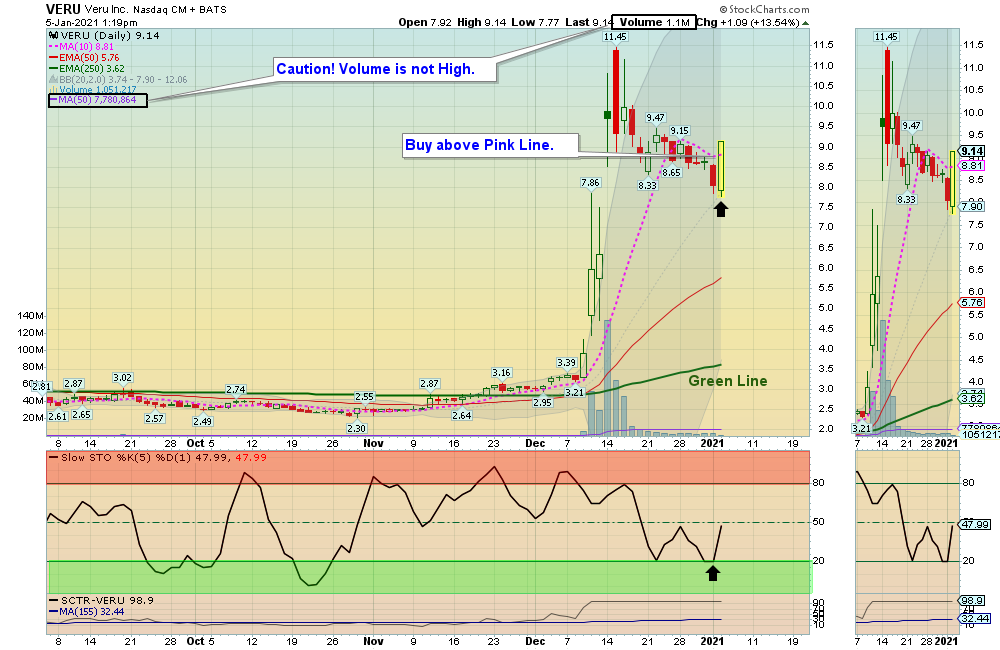Click the 7.90 Bollinger tag in side panel
1000x650 pixels.
click(x=972, y=207)
